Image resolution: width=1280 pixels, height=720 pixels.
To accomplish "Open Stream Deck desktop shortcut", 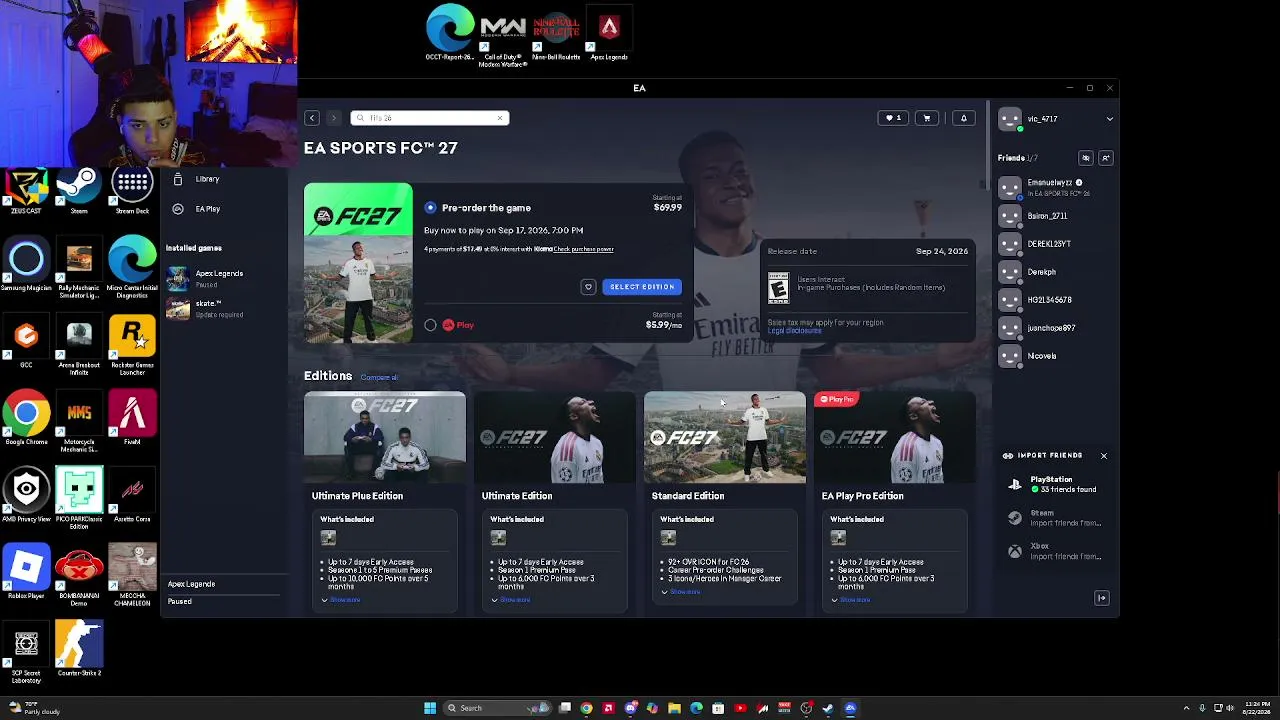I will [132, 191].
